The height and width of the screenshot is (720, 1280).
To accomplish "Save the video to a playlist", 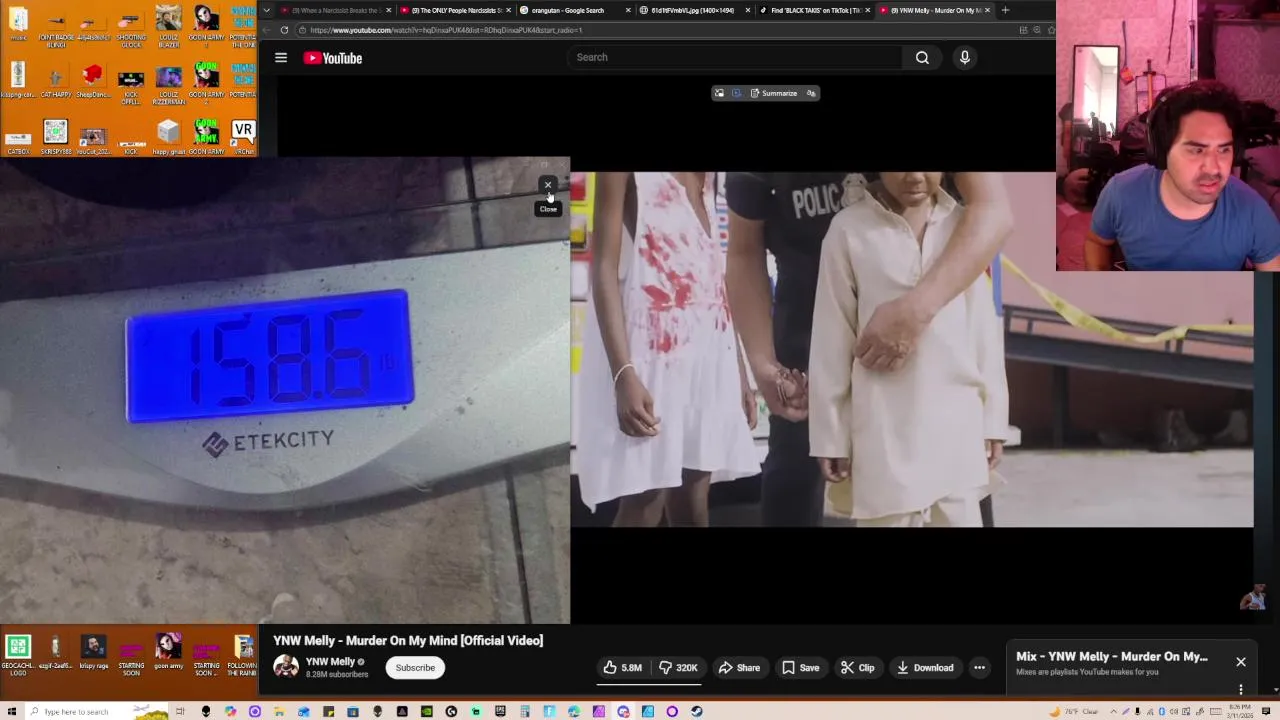I will click(x=801, y=668).
